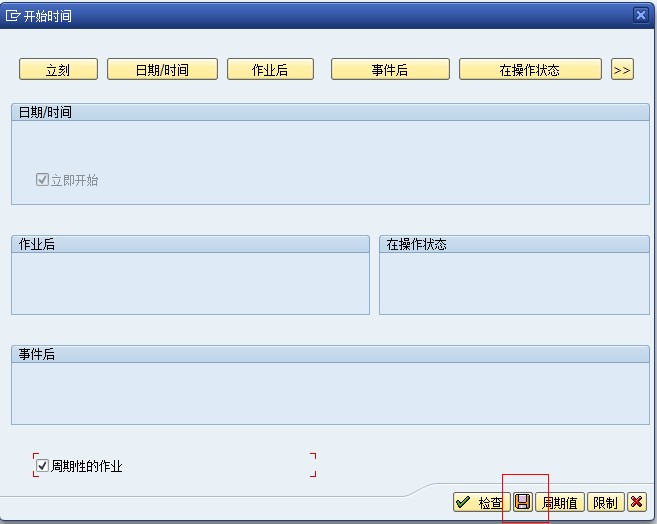Open the 限制 (Restrictions) button
This screenshot has width=657, height=524.
(x=606, y=502)
